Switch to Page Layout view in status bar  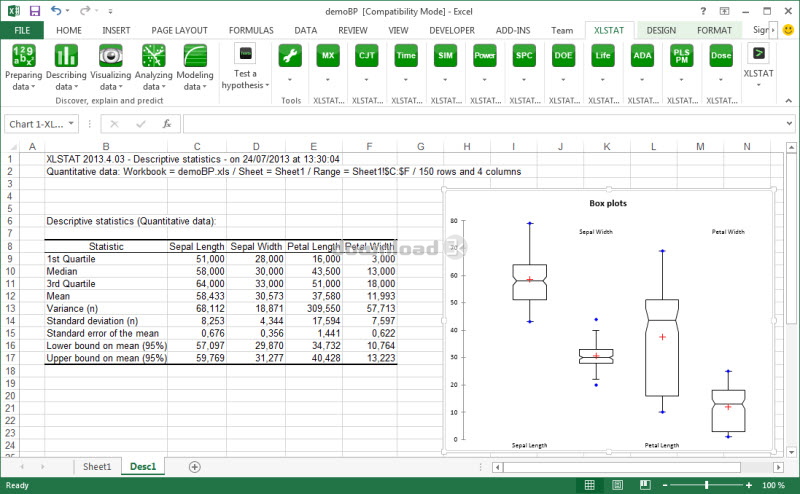[617, 485]
